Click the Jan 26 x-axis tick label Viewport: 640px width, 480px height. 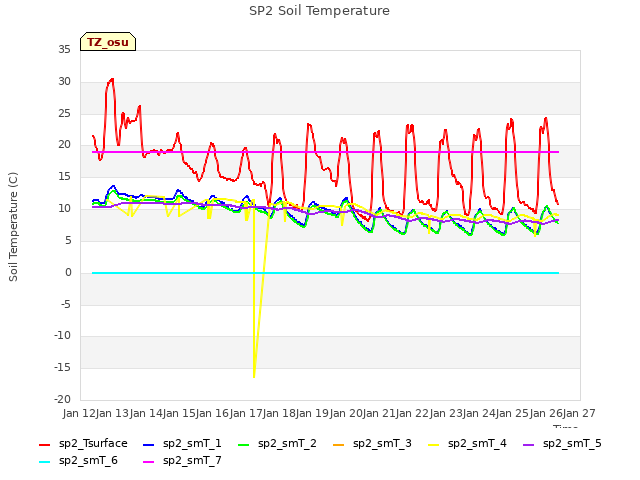pyautogui.click(x=546, y=413)
